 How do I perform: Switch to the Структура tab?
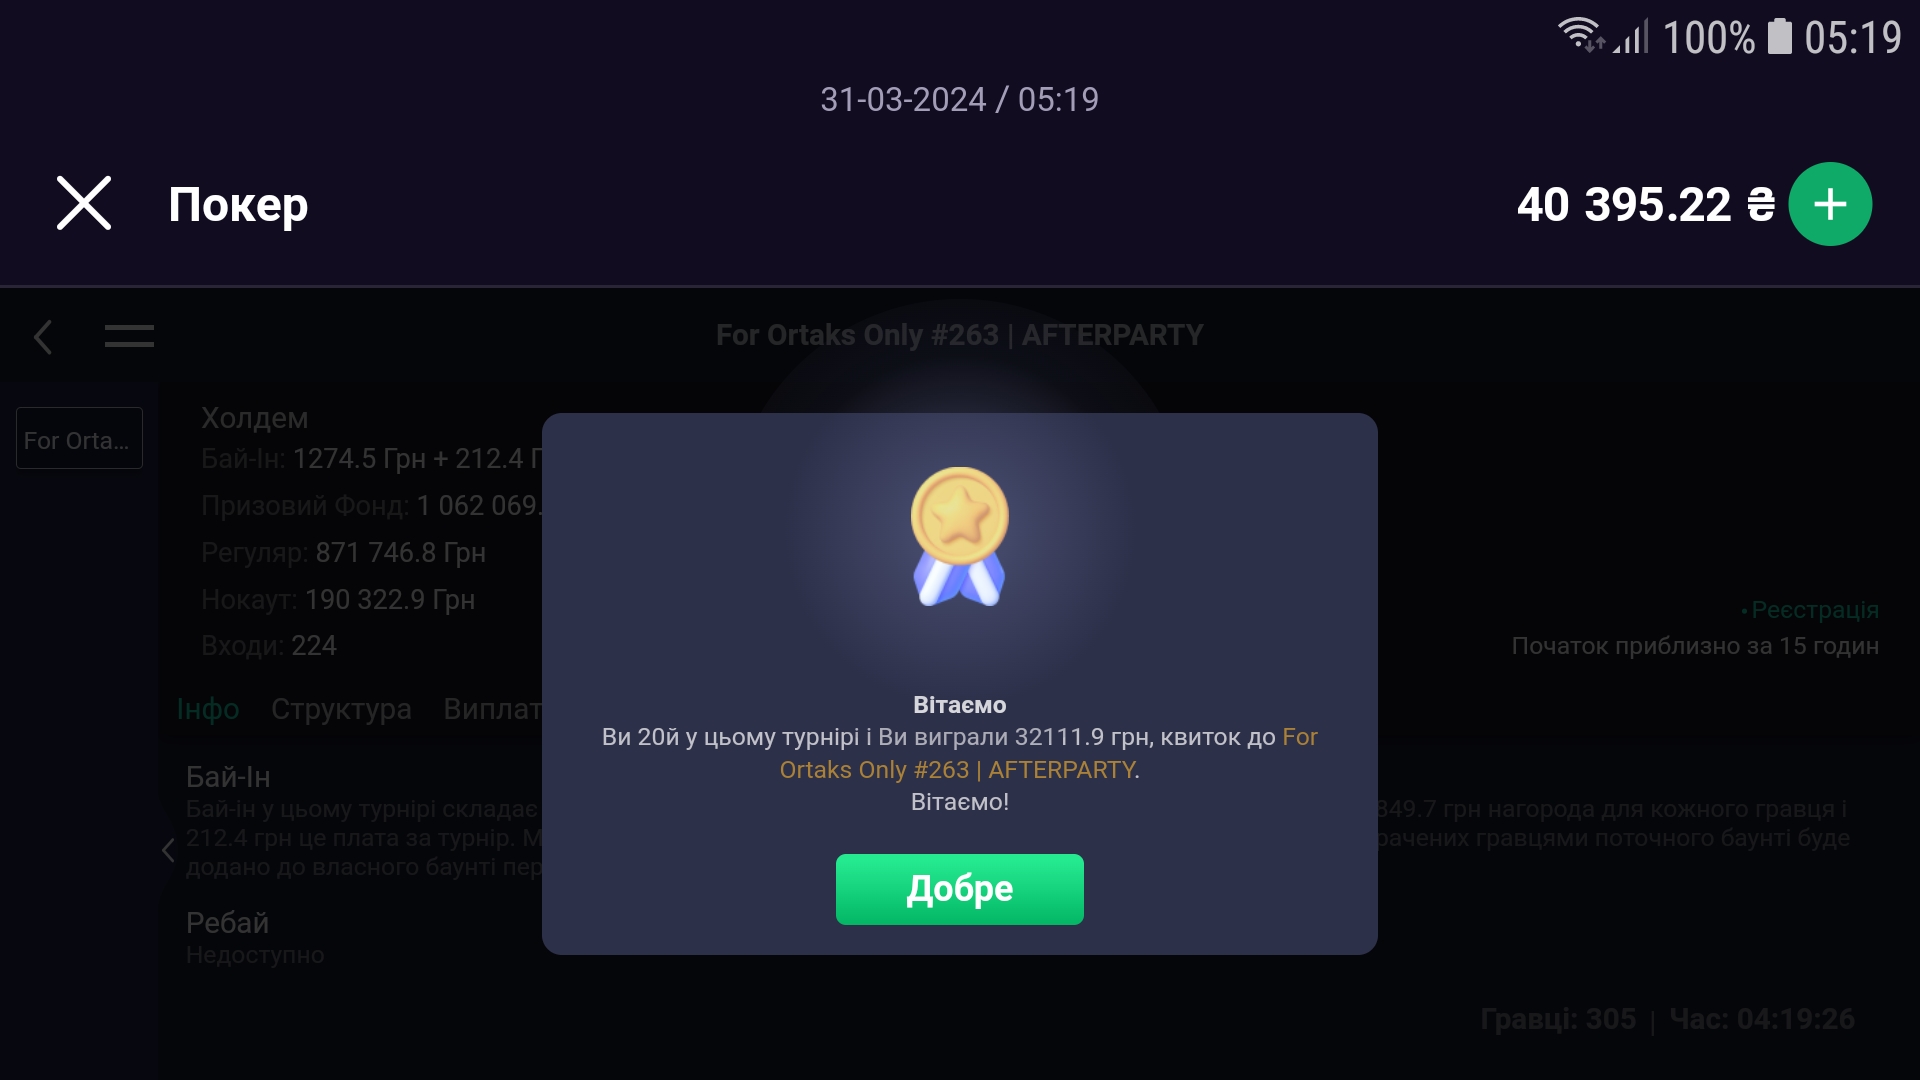pos(341,709)
